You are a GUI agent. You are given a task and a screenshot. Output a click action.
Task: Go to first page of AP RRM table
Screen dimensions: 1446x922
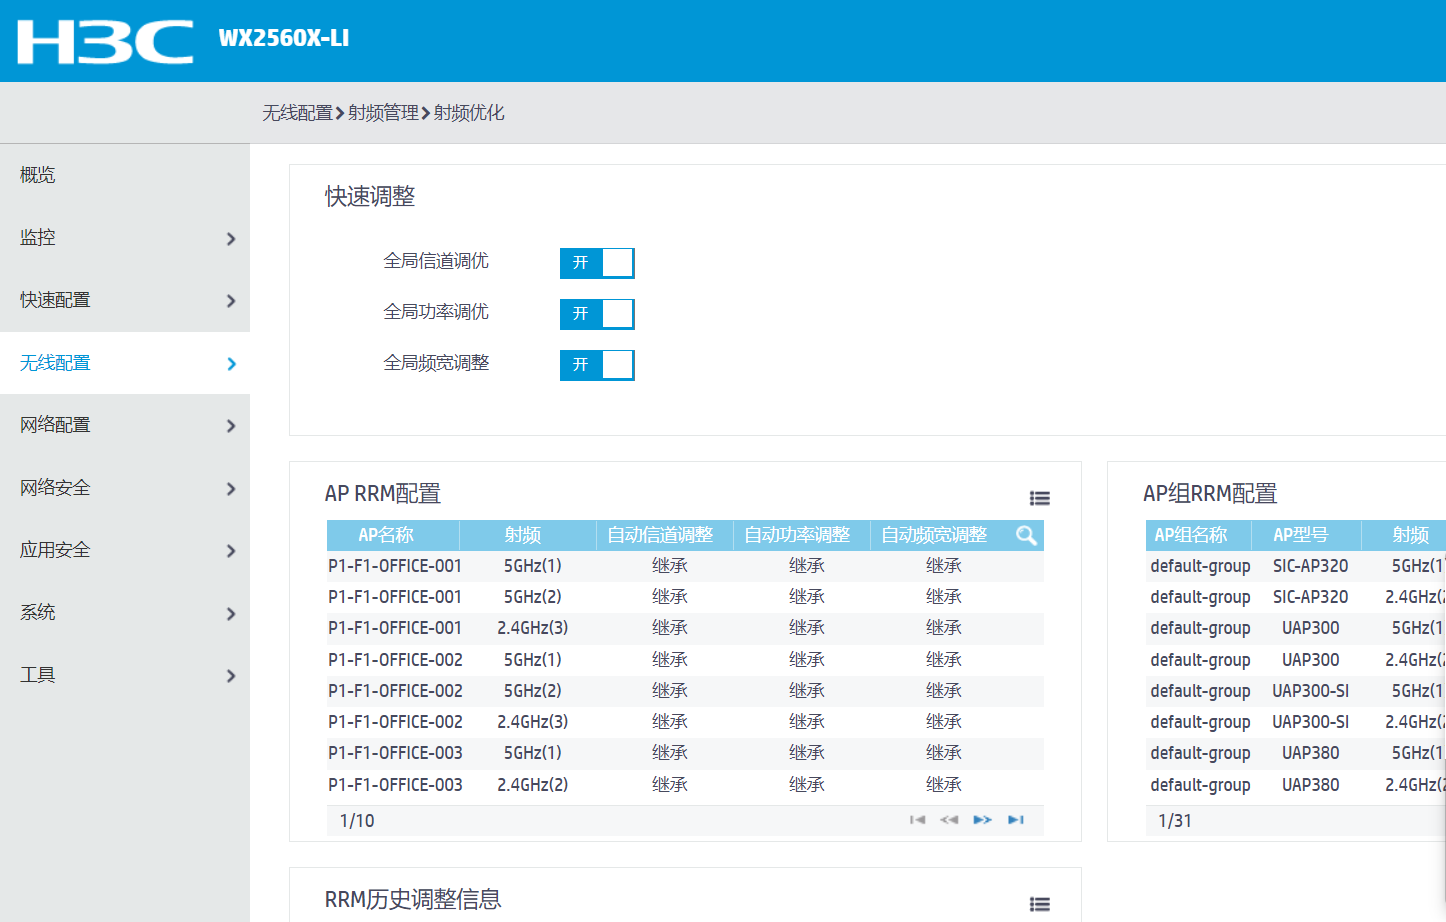917,820
